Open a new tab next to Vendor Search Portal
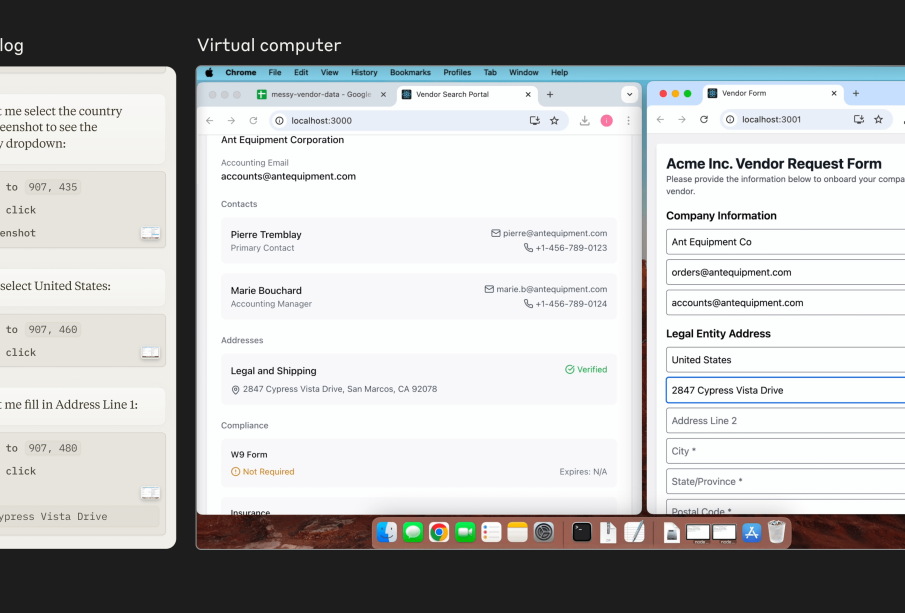The width and height of the screenshot is (905, 613). pos(550,95)
